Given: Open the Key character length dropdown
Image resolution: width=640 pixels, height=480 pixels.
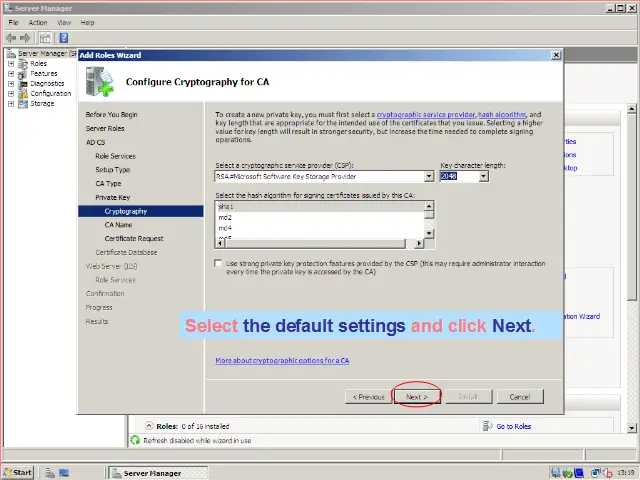Looking at the screenshot, I should [483, 176].
